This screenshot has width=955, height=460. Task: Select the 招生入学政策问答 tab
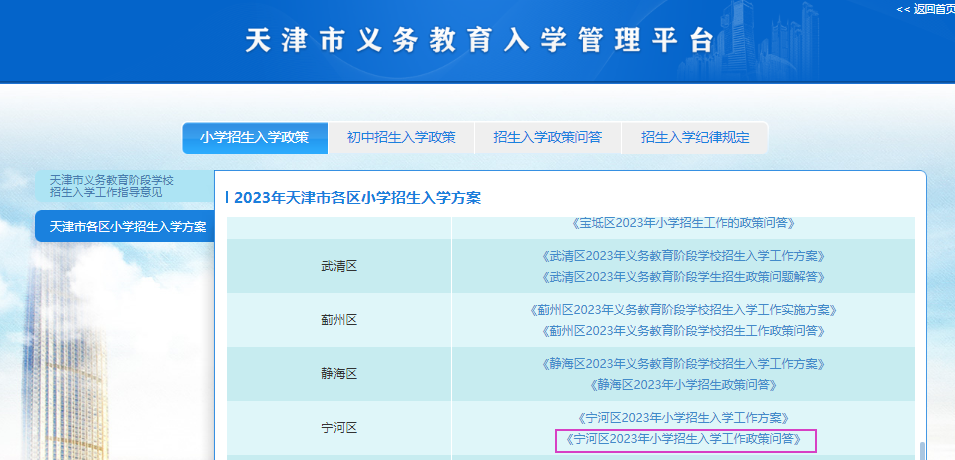[547, 137]
